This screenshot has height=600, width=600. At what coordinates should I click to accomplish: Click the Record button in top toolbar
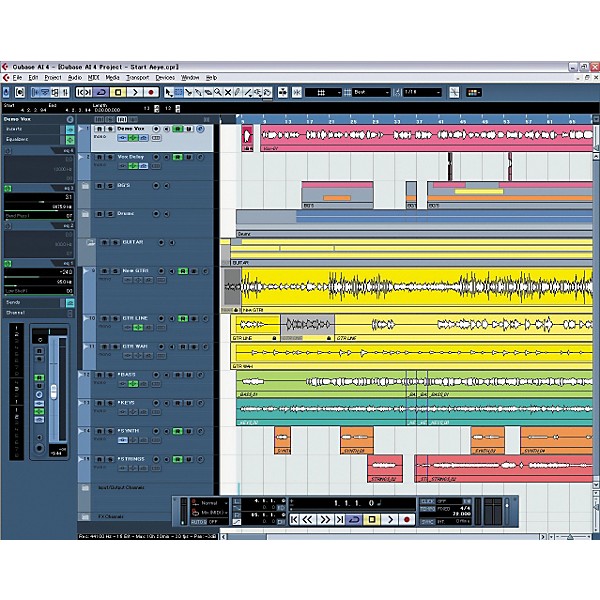point(151,92)
